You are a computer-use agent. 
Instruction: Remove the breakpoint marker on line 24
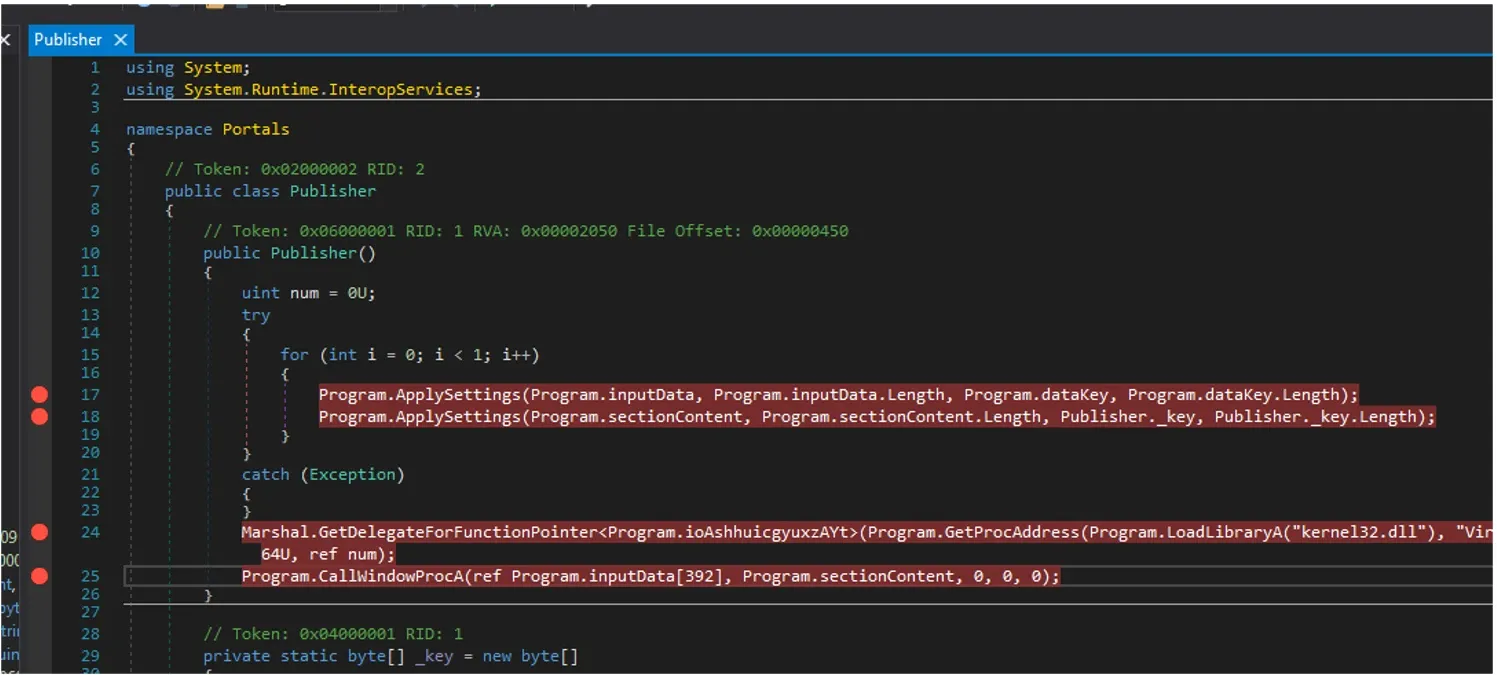40,532
